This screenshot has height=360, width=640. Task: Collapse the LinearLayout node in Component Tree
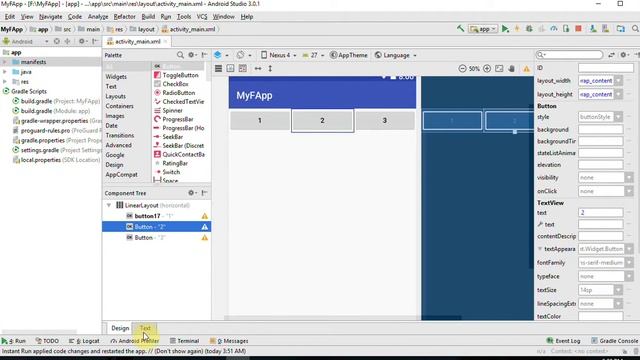tap(109, 205)
